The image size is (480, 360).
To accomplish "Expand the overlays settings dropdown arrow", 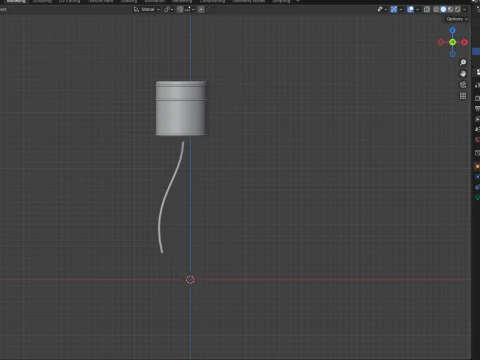I will pyautogui.click(x=417, y=9).
